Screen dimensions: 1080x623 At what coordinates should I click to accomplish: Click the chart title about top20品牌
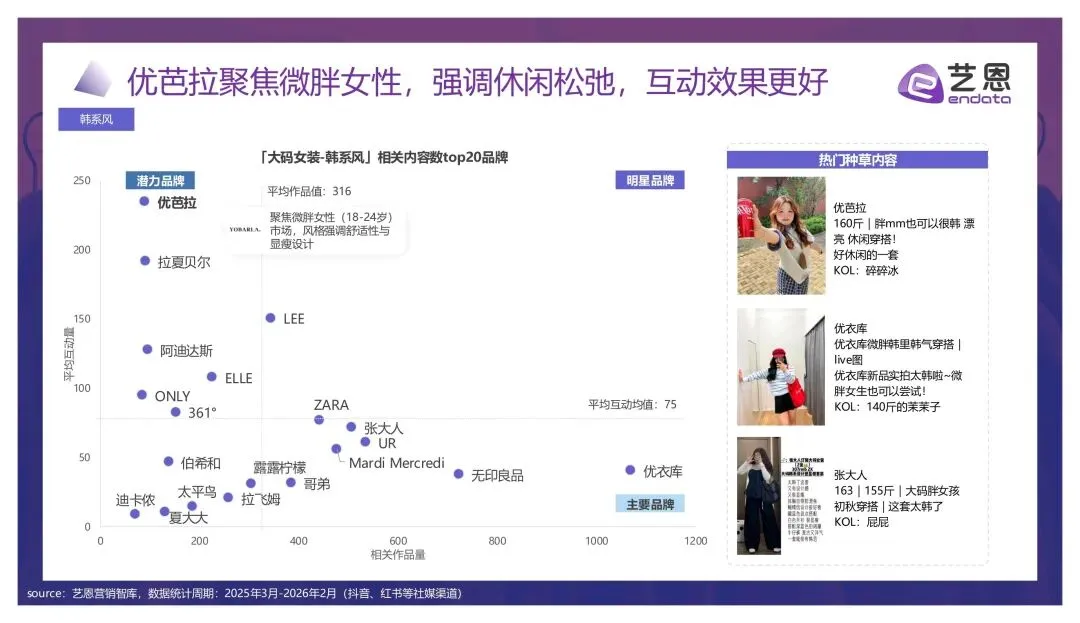[x=383, y=158]
